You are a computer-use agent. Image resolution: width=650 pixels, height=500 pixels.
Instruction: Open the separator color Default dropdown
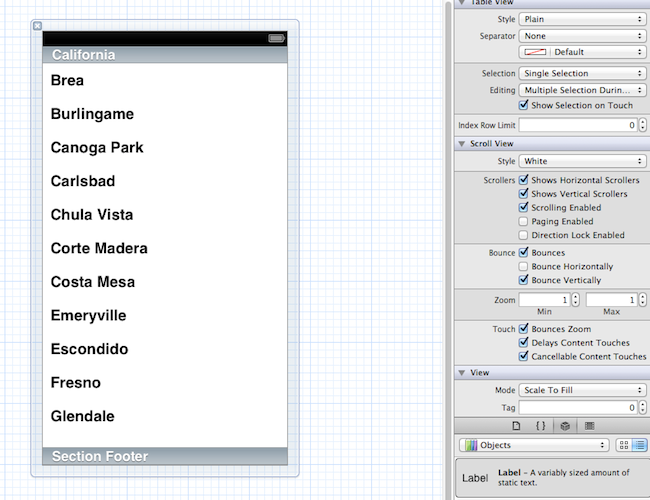[582, 52]
